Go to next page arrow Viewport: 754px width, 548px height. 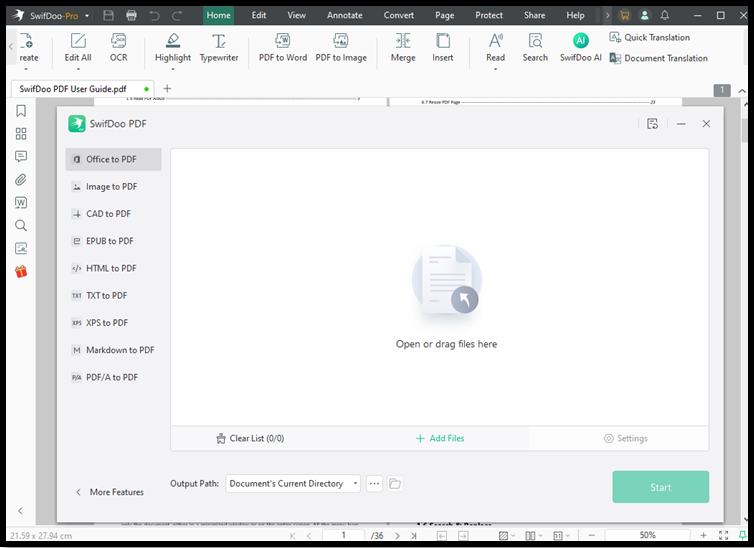click(397, 536)
